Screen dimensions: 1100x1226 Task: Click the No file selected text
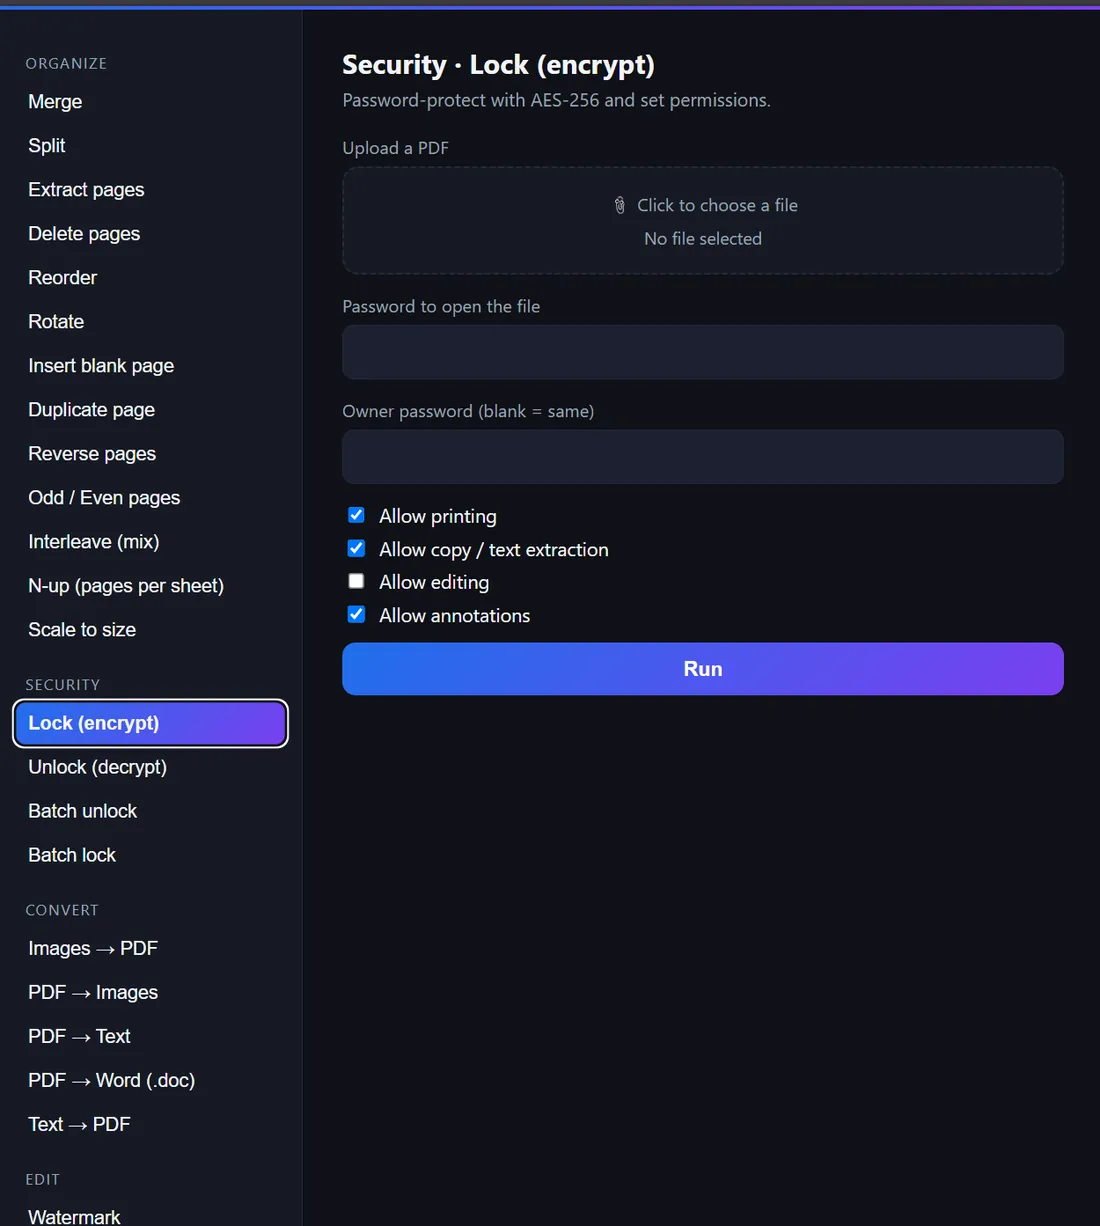click(703, 239)
